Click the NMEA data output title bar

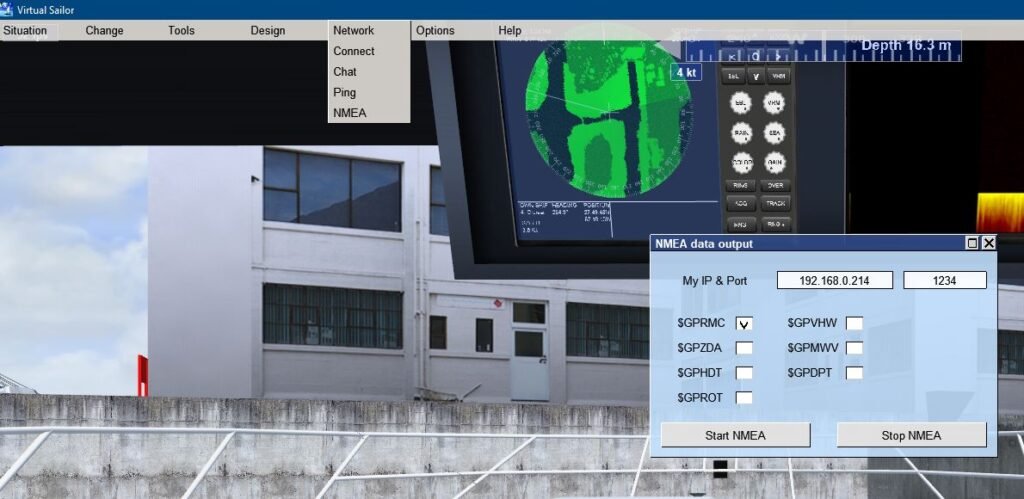coord(808,244)
